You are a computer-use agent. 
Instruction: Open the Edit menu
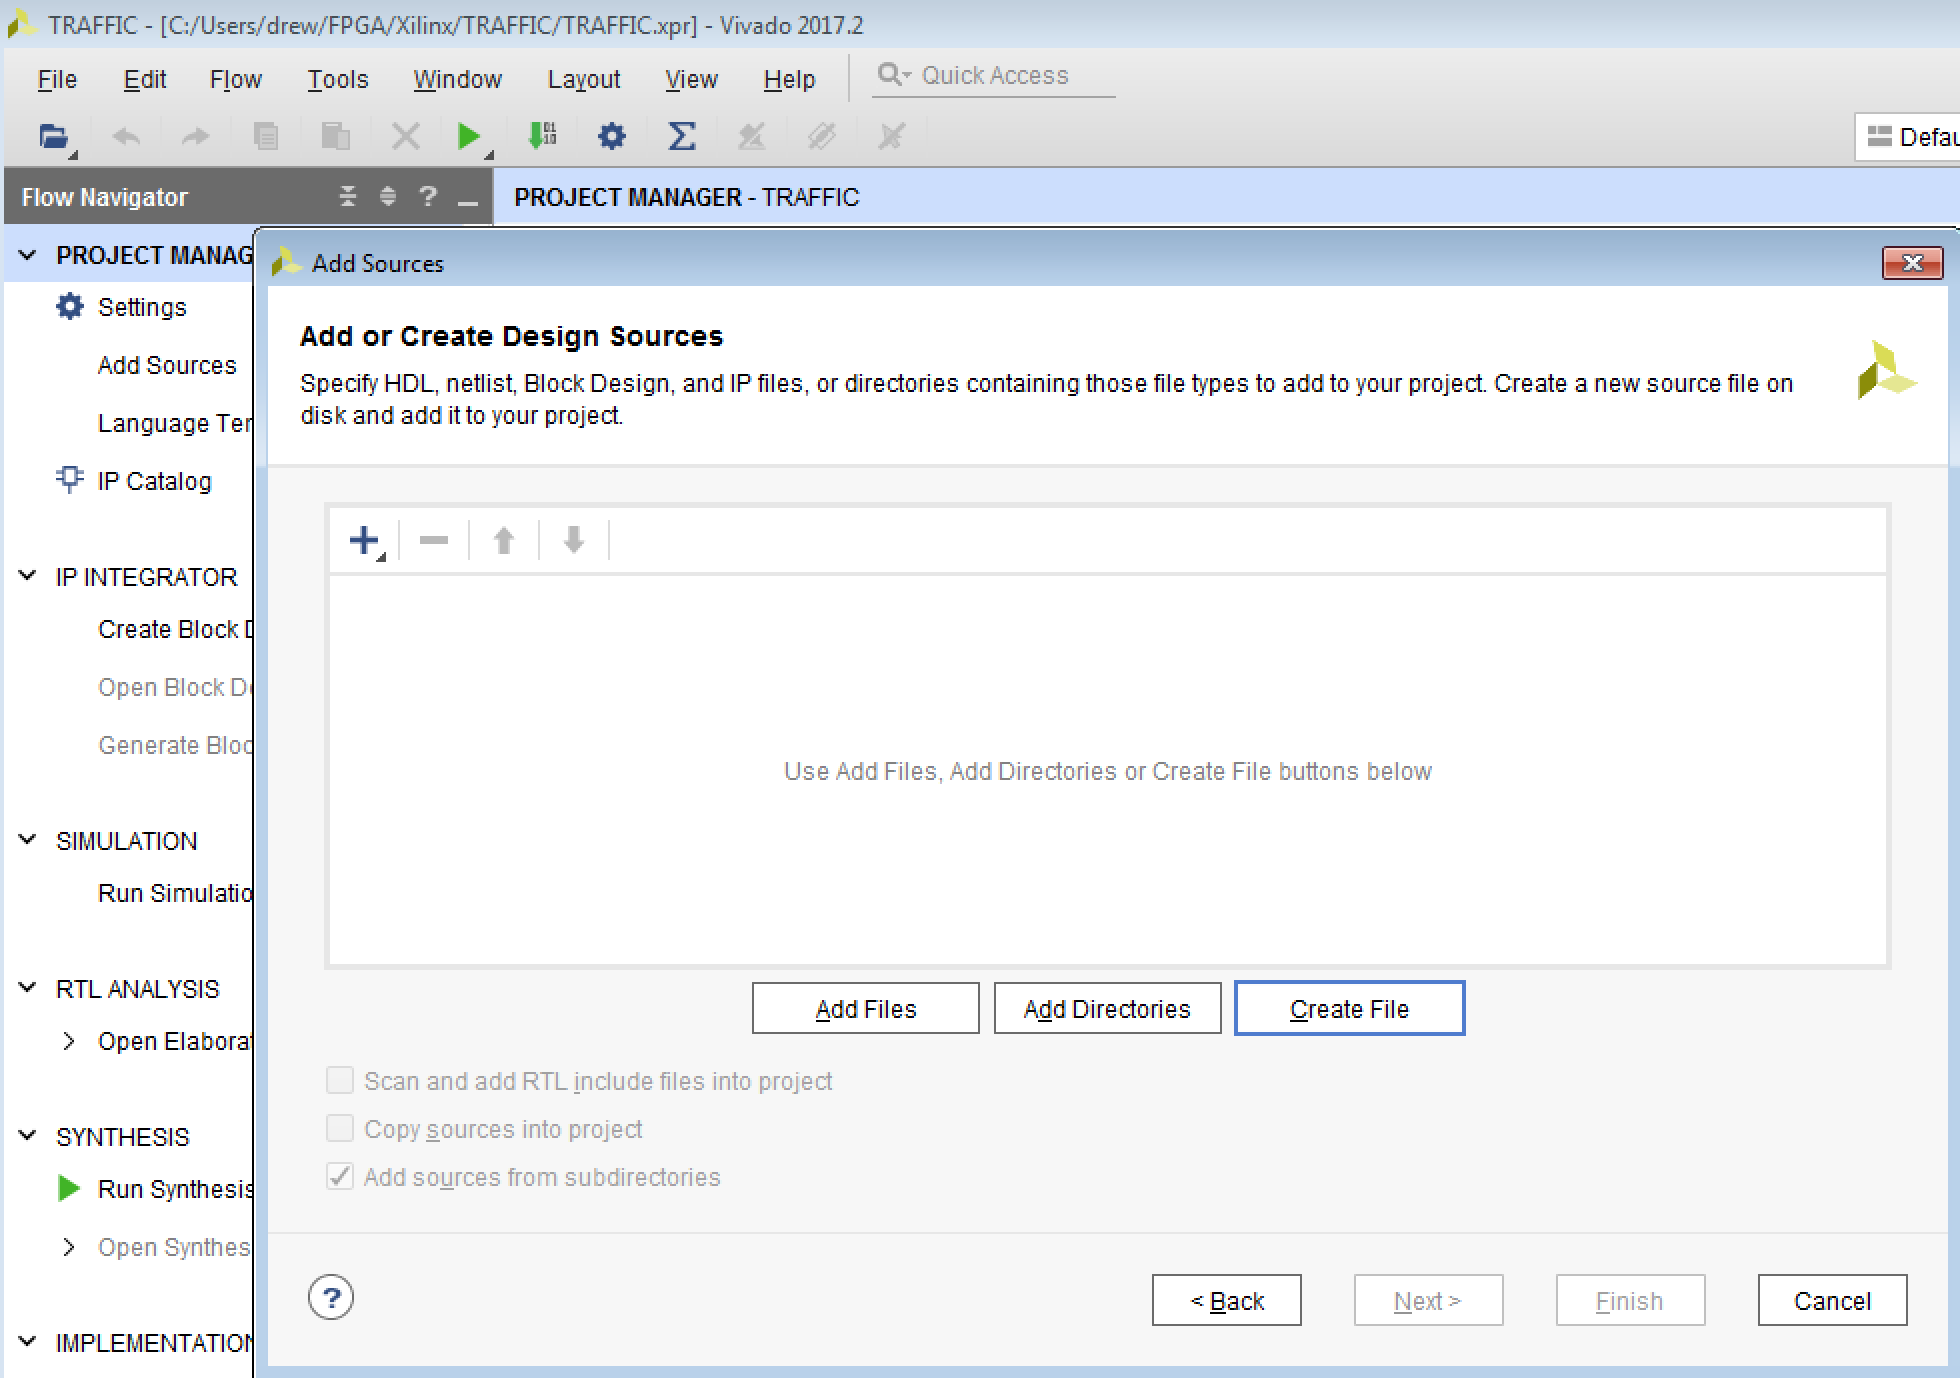(x=145, y=79)
